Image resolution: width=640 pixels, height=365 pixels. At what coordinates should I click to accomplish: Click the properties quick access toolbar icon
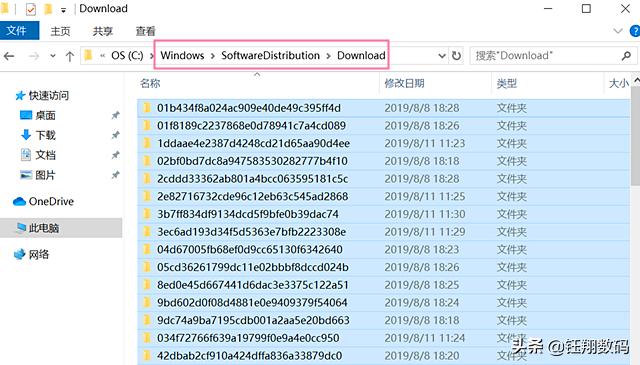[31, 9]
